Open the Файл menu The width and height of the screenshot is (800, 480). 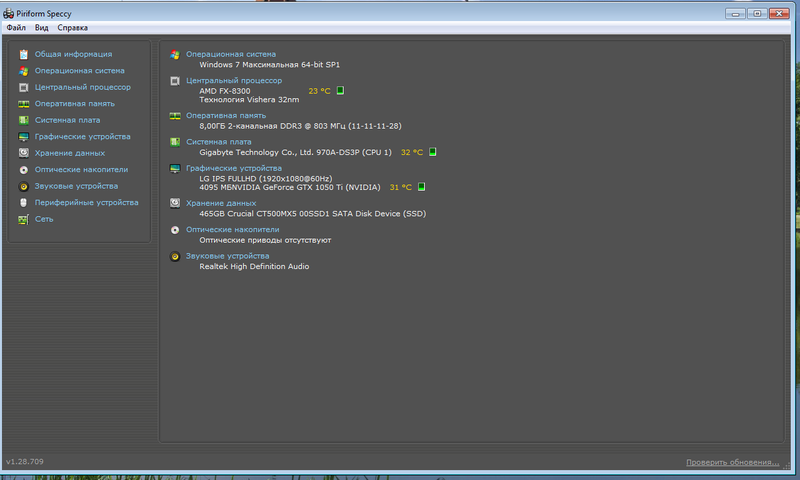pyautogui.click(x=16, y=28)
